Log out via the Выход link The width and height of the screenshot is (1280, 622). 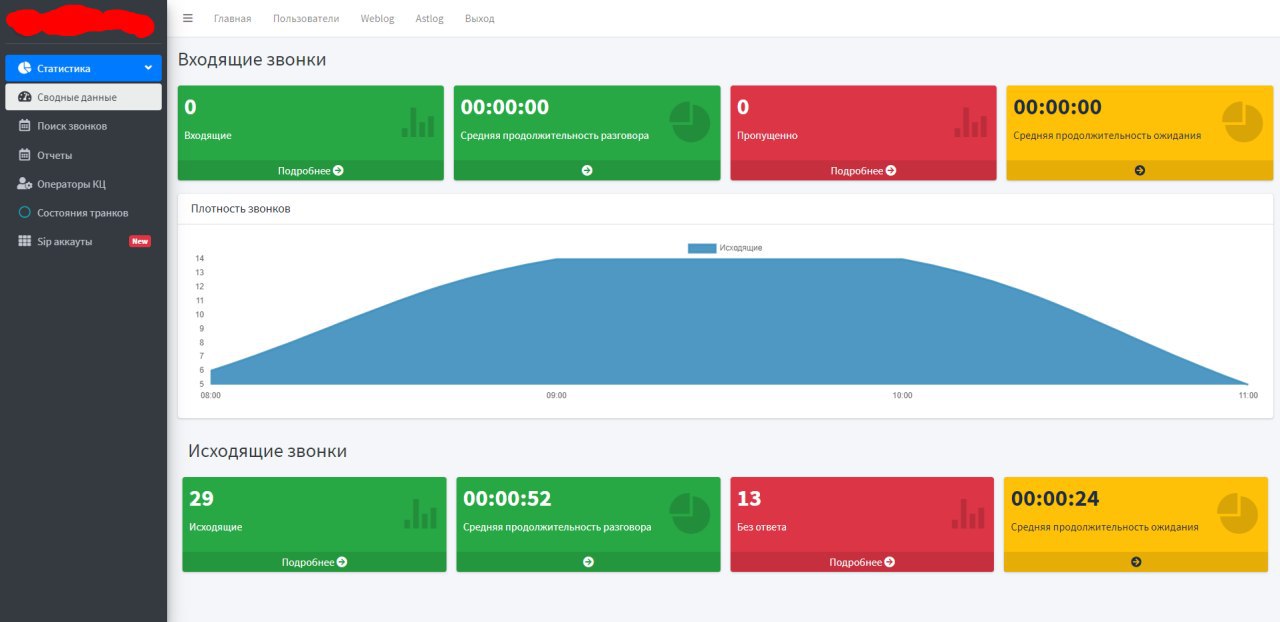point(479,19)
